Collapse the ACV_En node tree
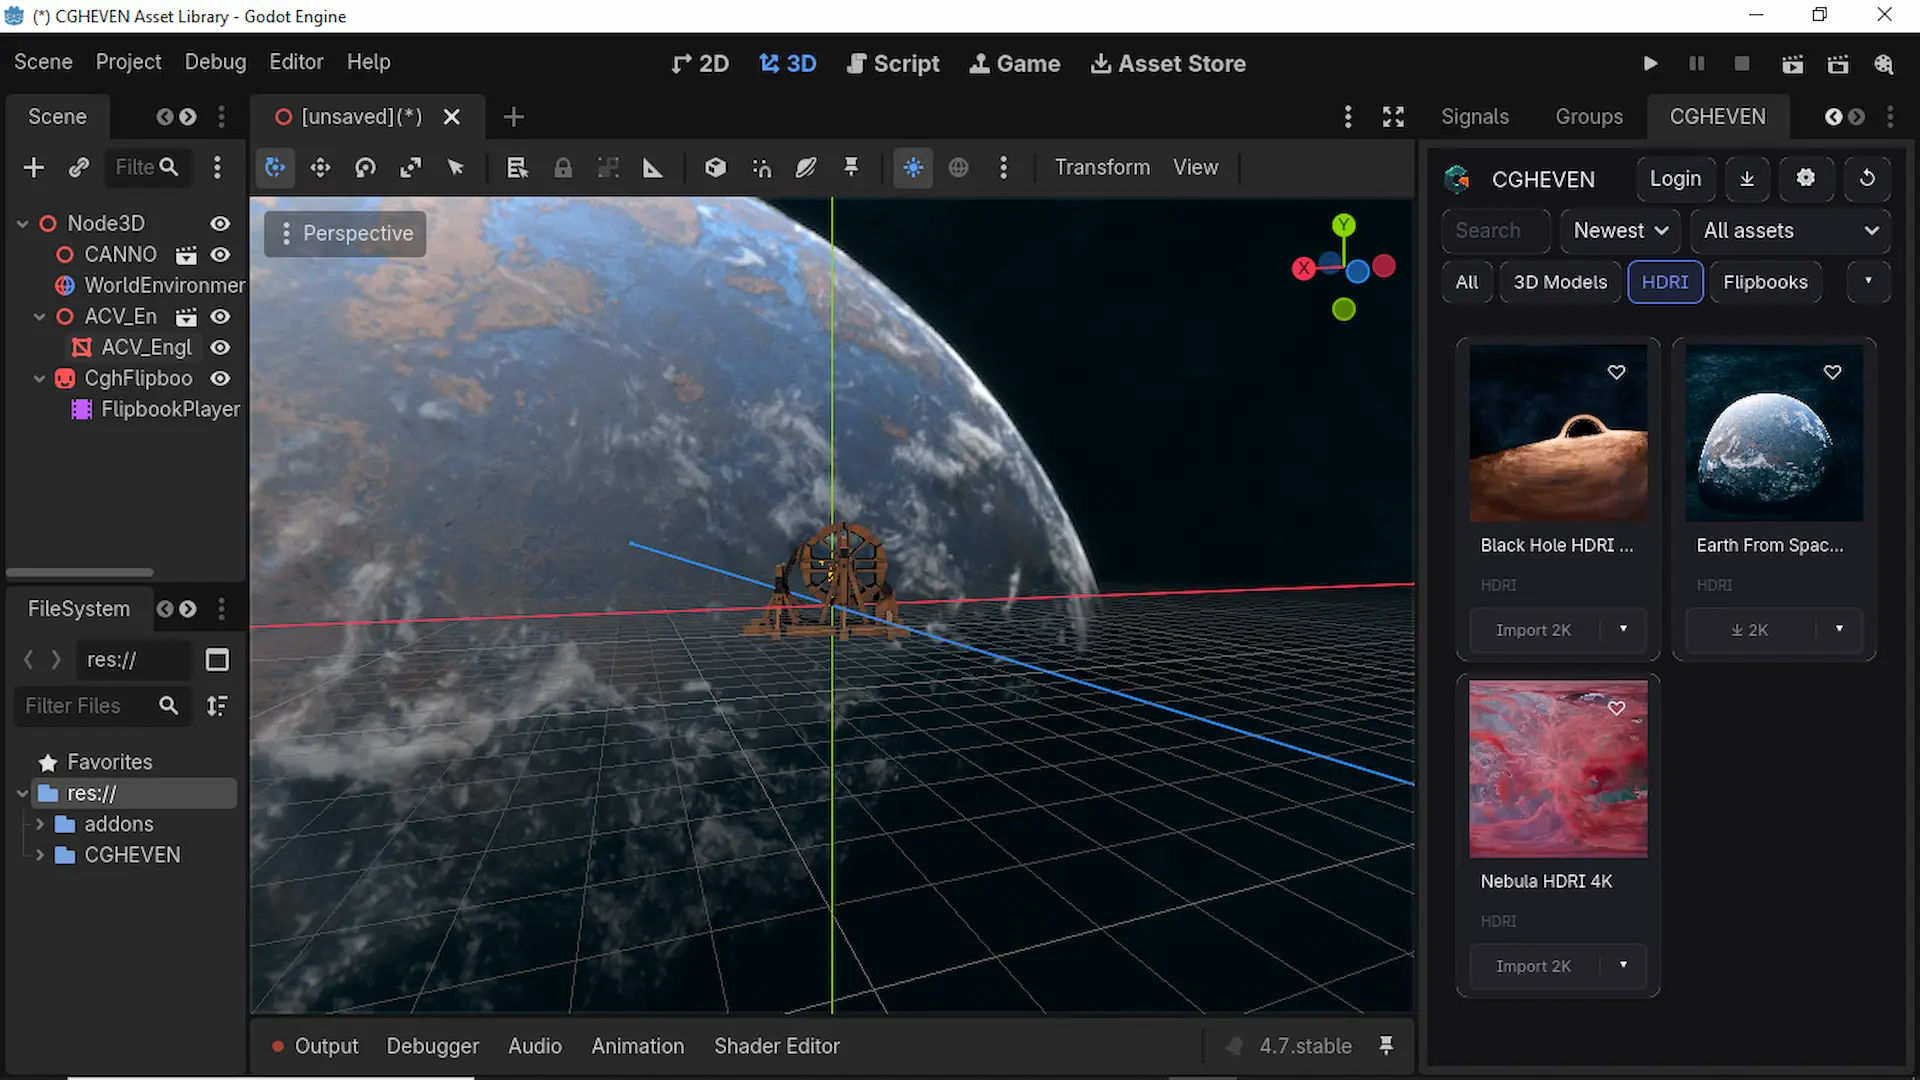The width and height of the screenshot is (1920, 1080). (39, 317)
